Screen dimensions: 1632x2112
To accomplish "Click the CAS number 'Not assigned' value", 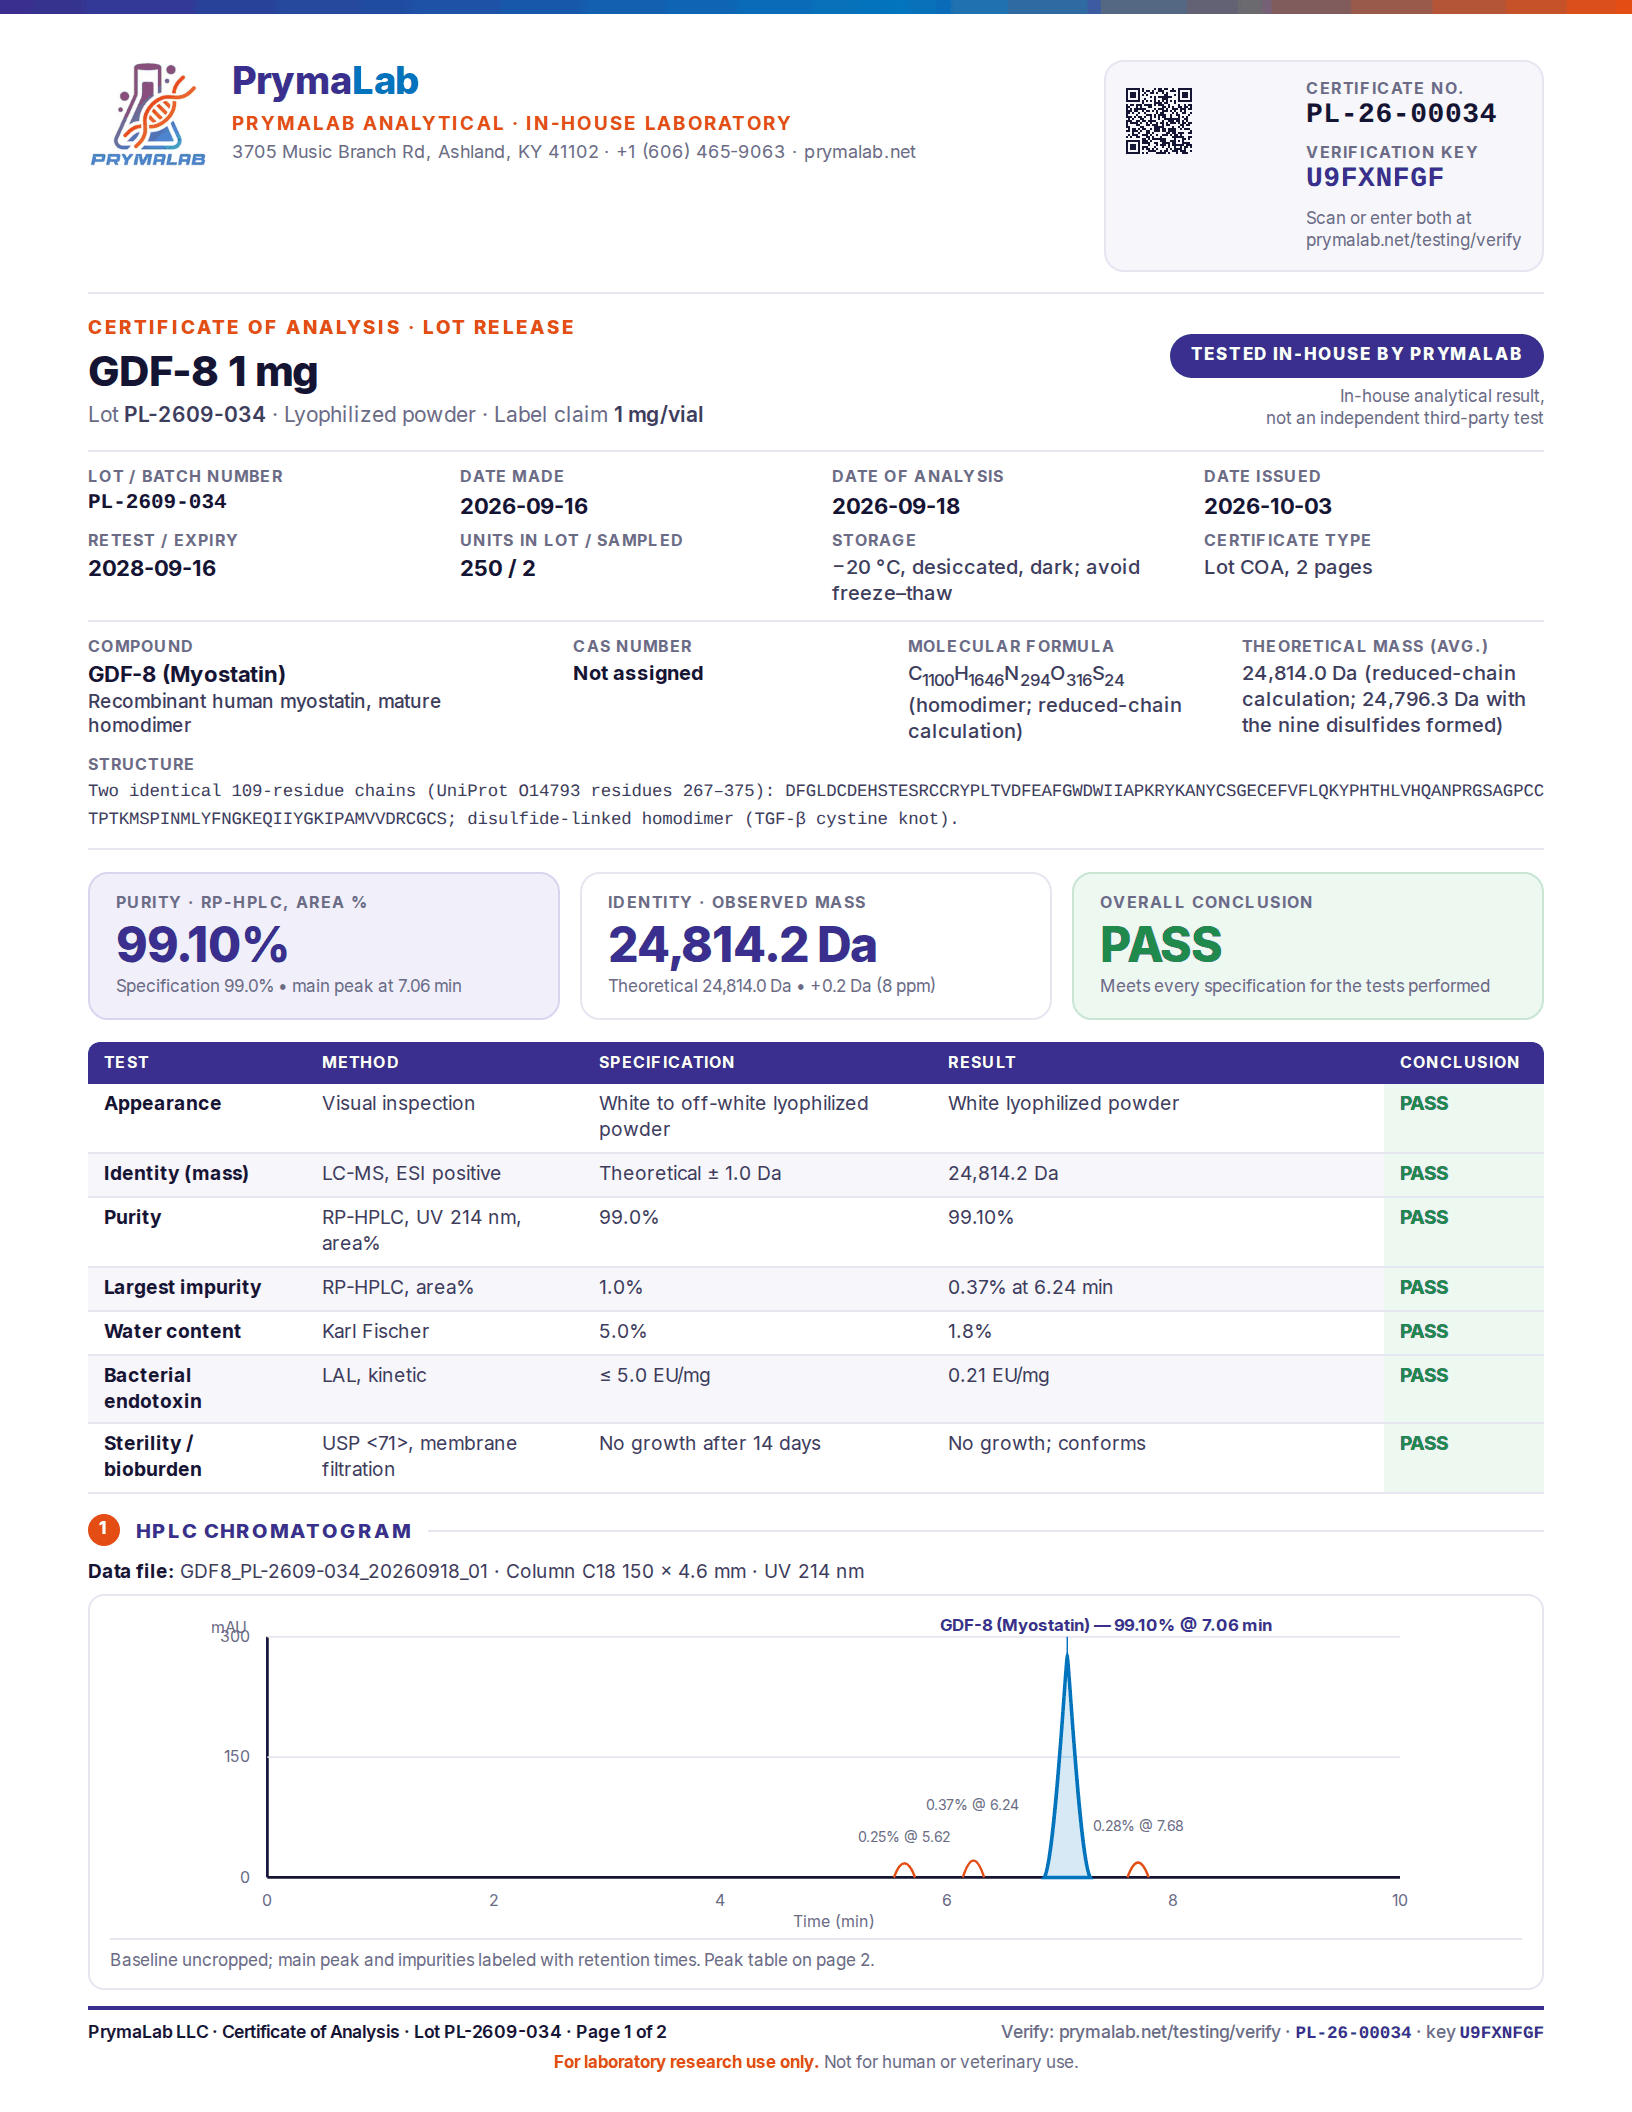I will (638, 673).
